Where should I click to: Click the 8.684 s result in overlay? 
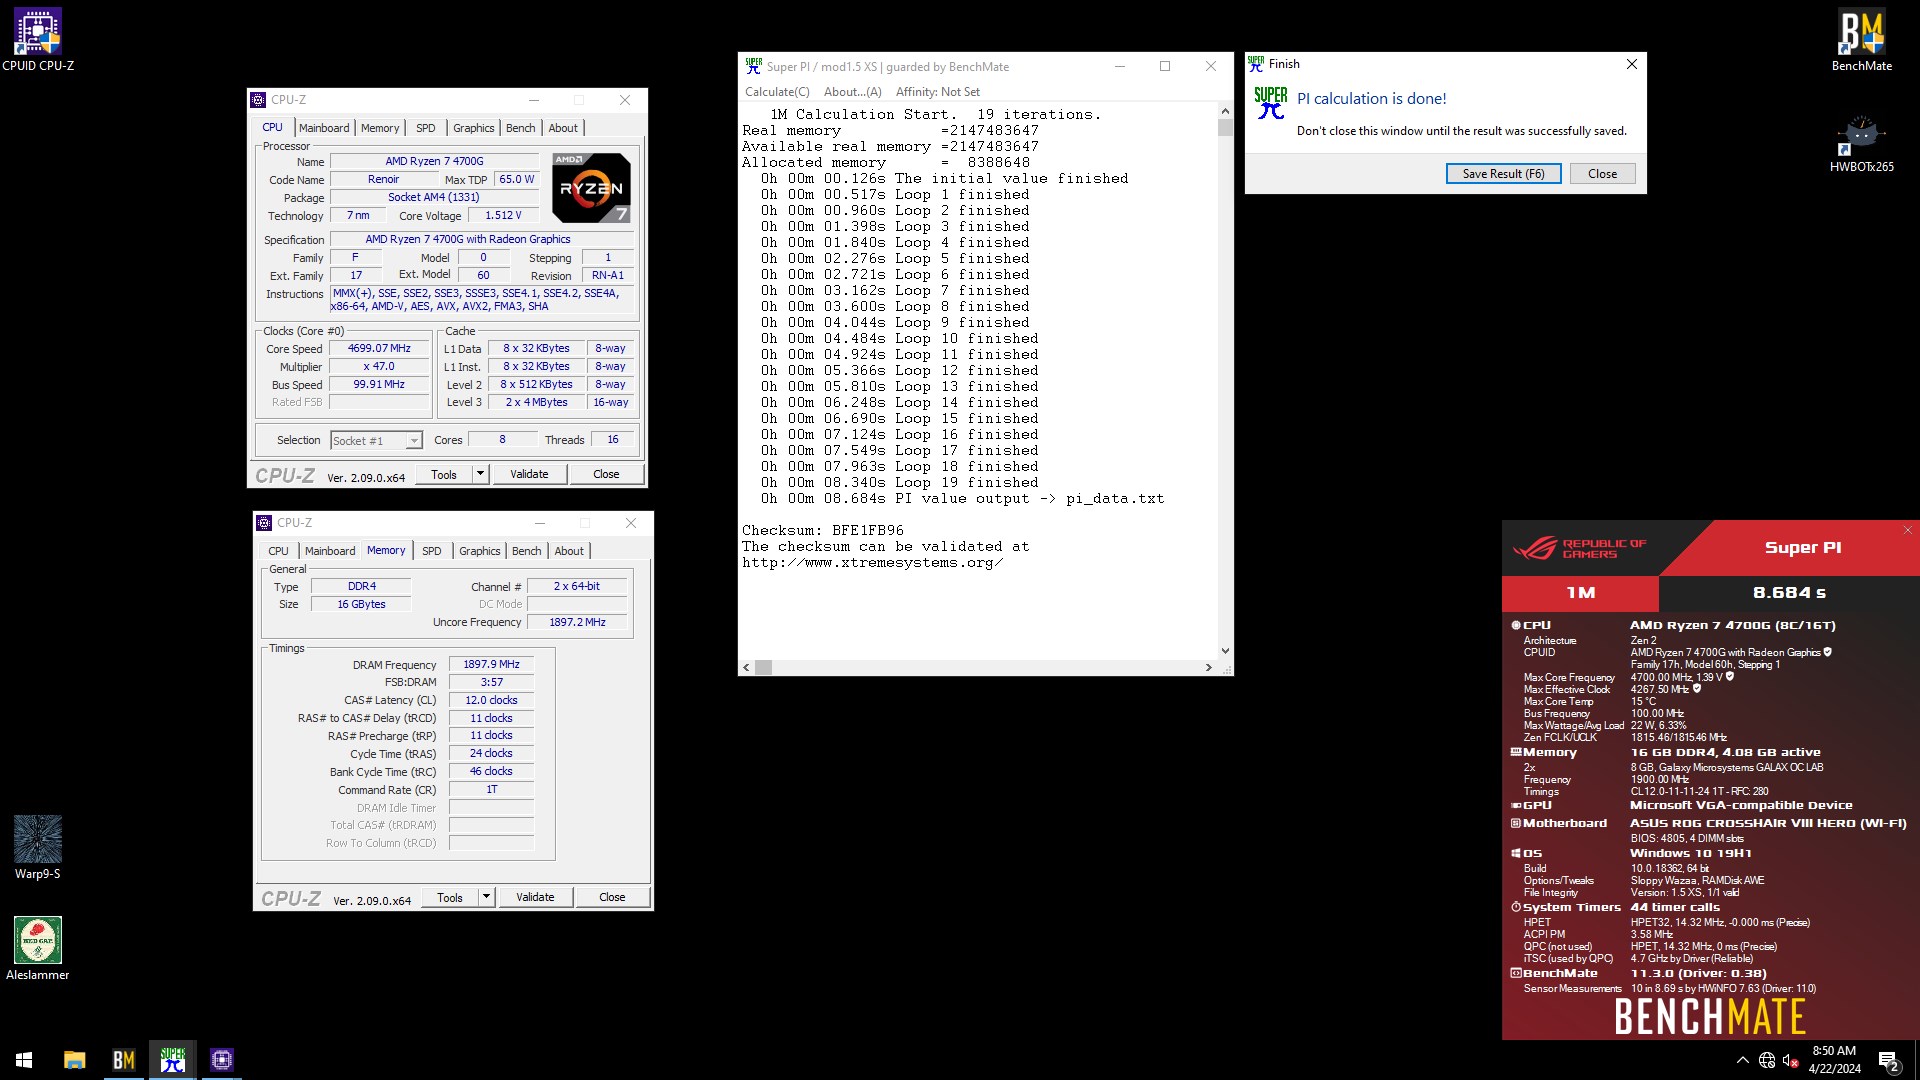click(x=1789, y=593)
